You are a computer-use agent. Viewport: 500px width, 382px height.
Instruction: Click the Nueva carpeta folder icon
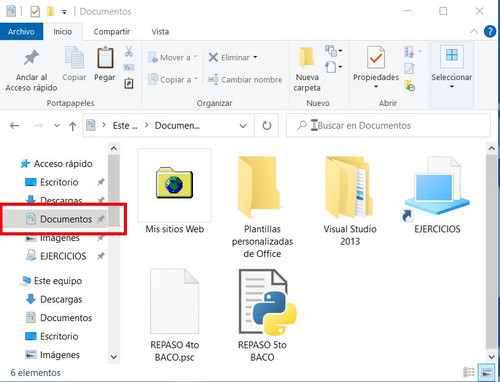(x=307, y=58)
